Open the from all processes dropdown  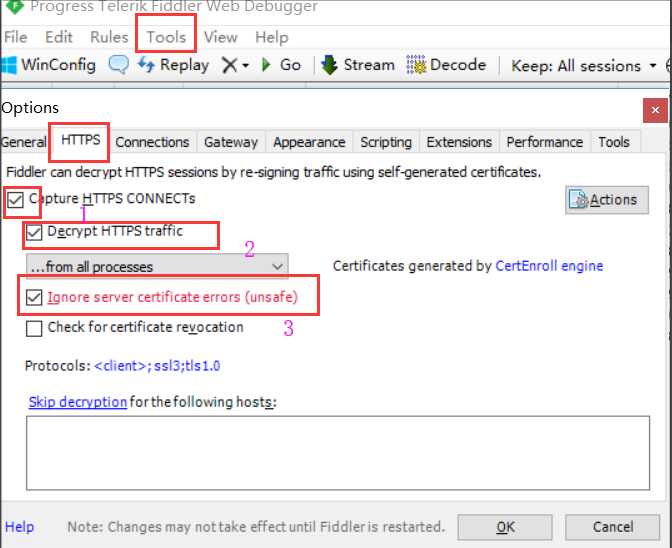pos(157,267)
